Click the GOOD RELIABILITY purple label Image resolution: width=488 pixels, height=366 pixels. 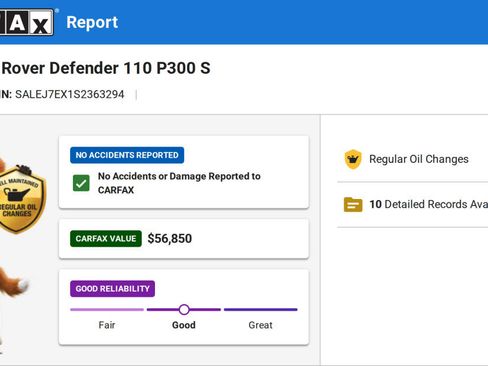pyautogui.click(x=112, y=289)
